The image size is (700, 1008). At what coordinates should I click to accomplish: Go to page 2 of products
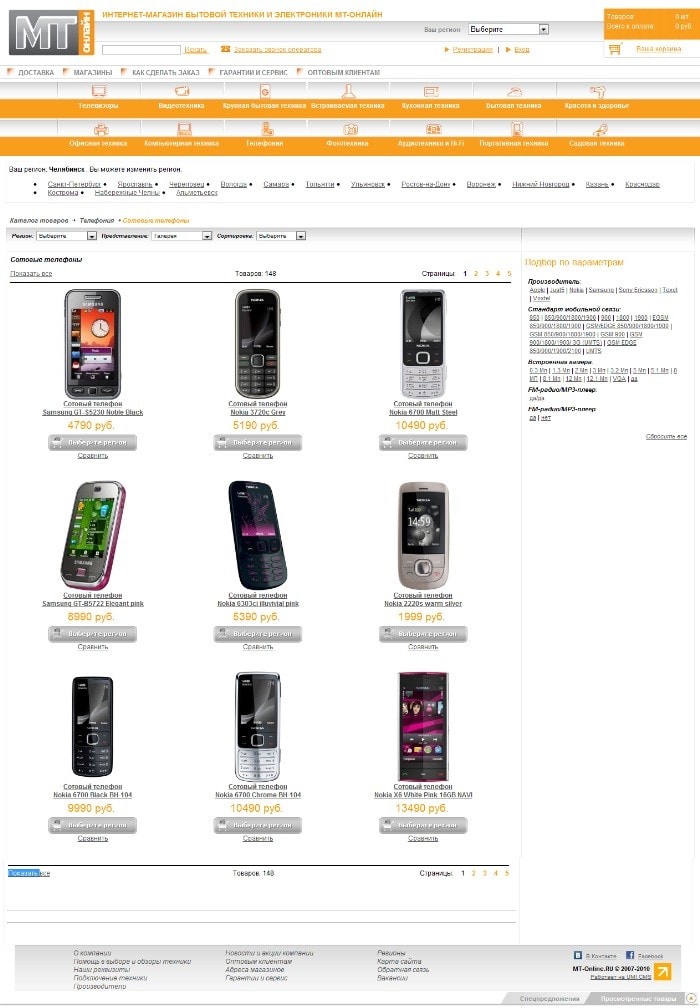[476, 274]
